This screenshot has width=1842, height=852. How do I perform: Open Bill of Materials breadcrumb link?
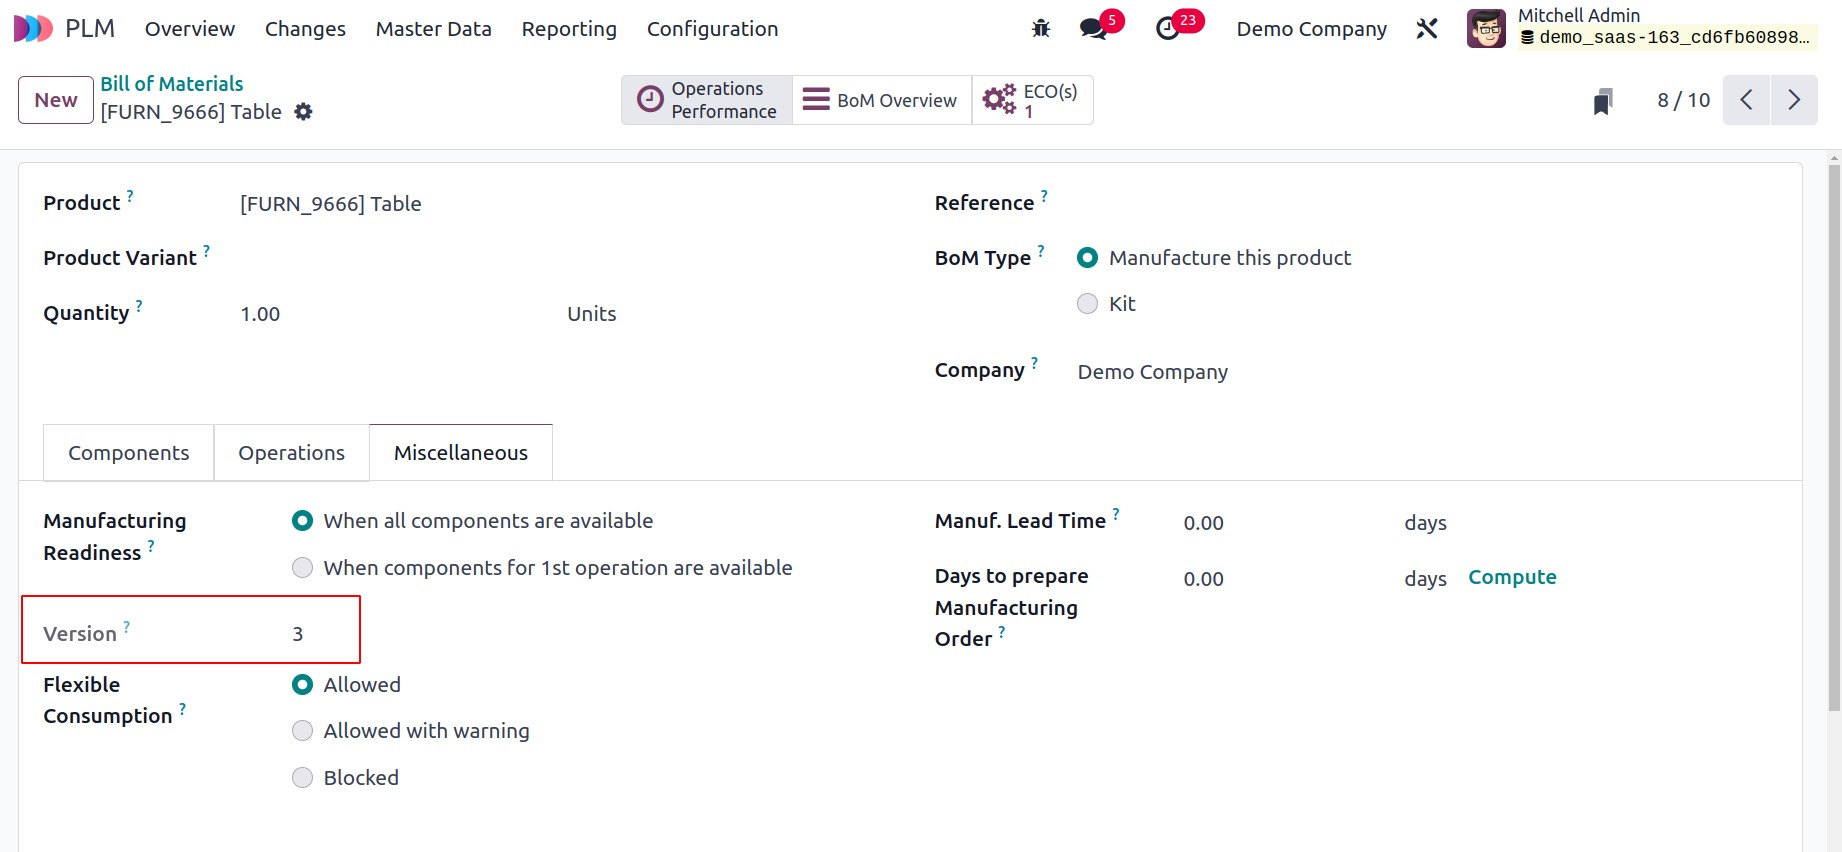coord(172,84)
